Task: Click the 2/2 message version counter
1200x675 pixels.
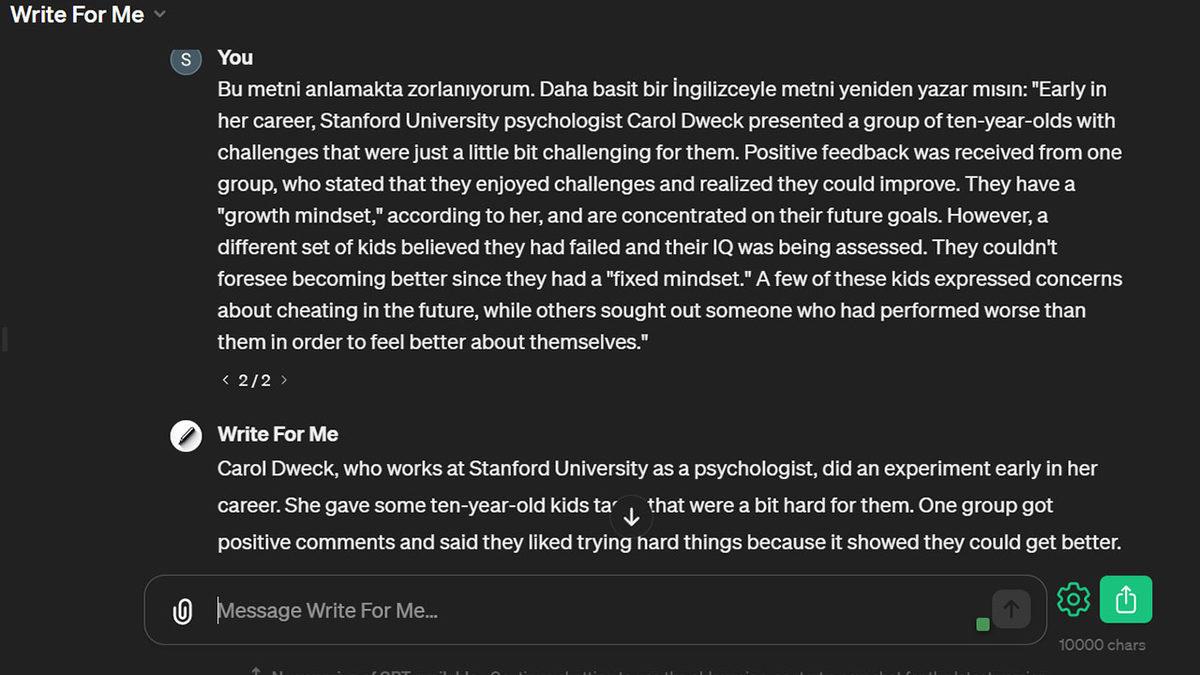Action: point(254,380)
